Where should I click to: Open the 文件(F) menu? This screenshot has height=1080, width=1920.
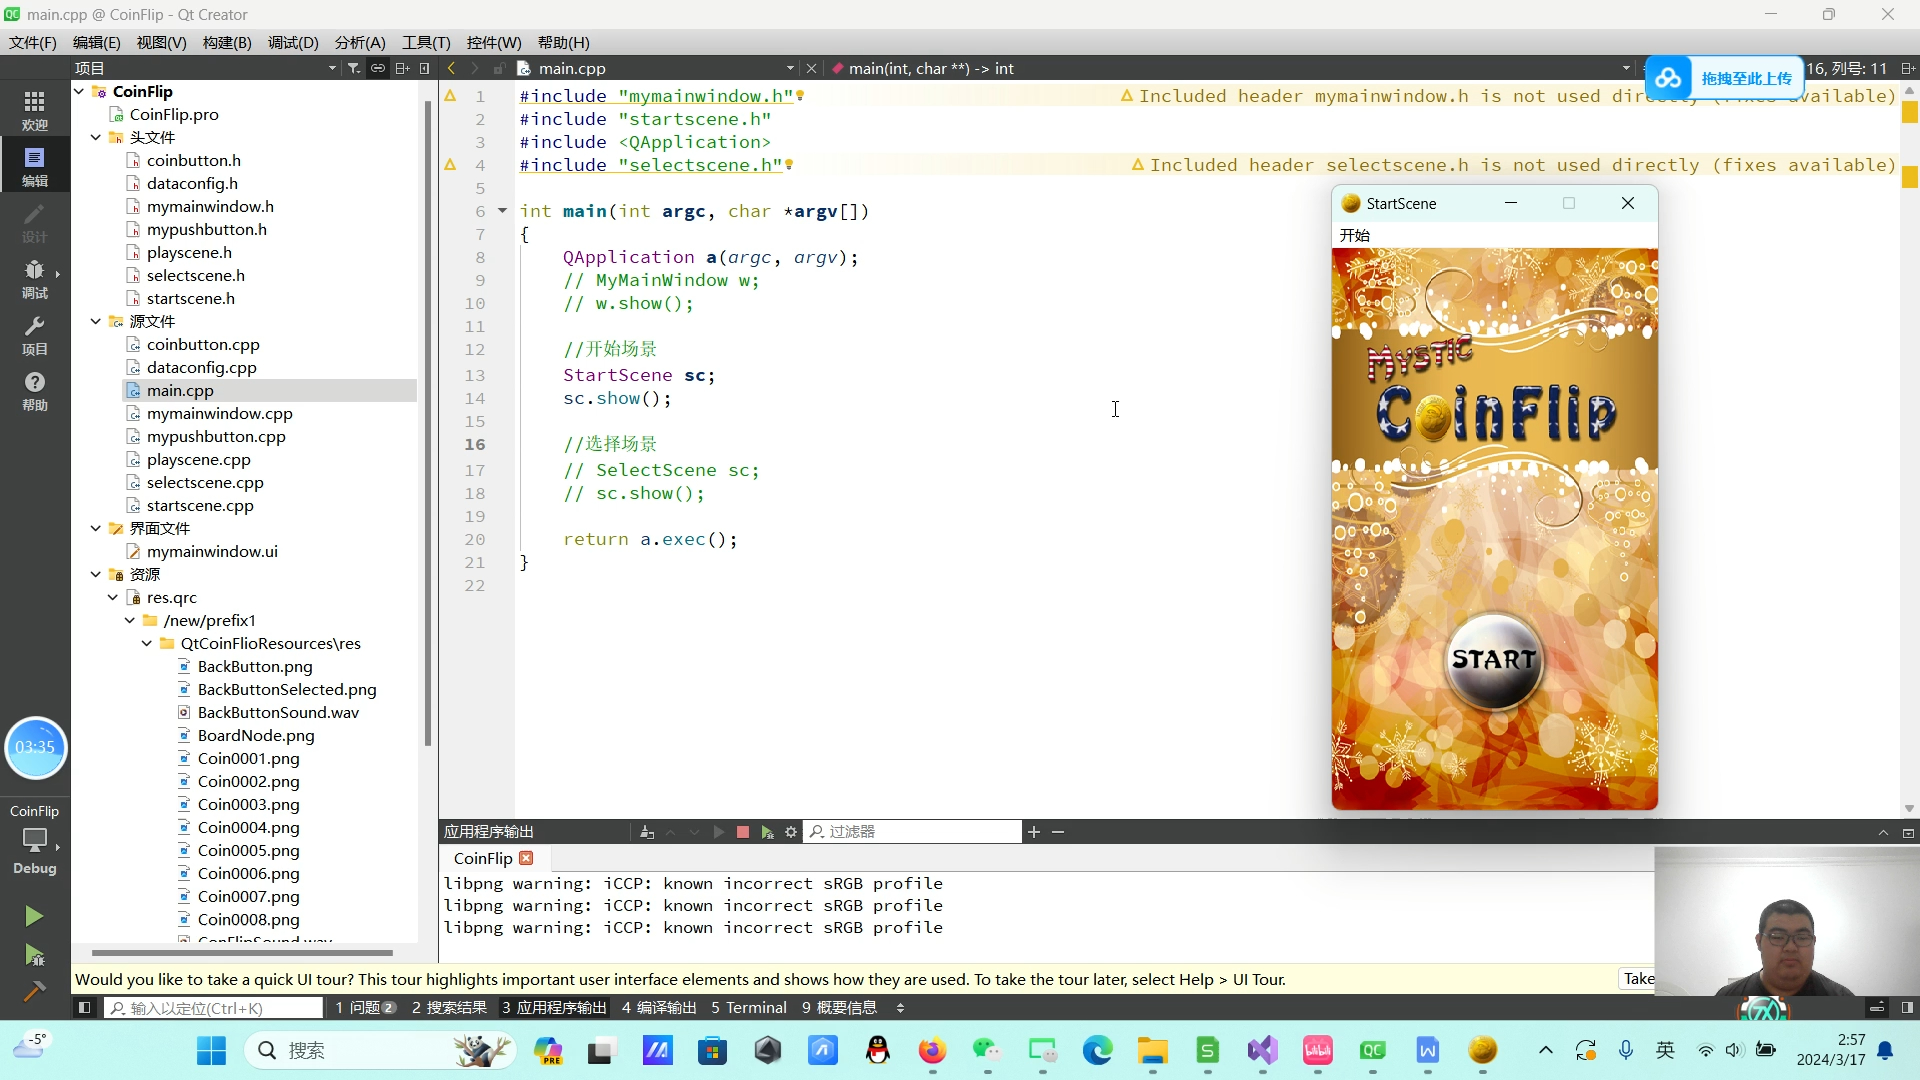(x=33, y=42)
